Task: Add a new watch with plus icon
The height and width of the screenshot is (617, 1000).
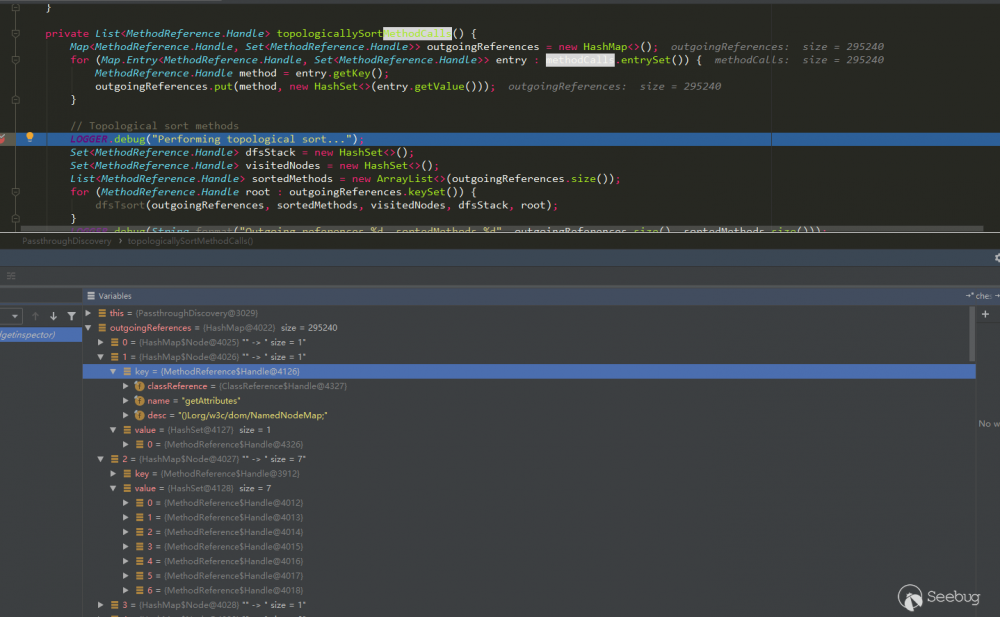Action: point(986,314)
